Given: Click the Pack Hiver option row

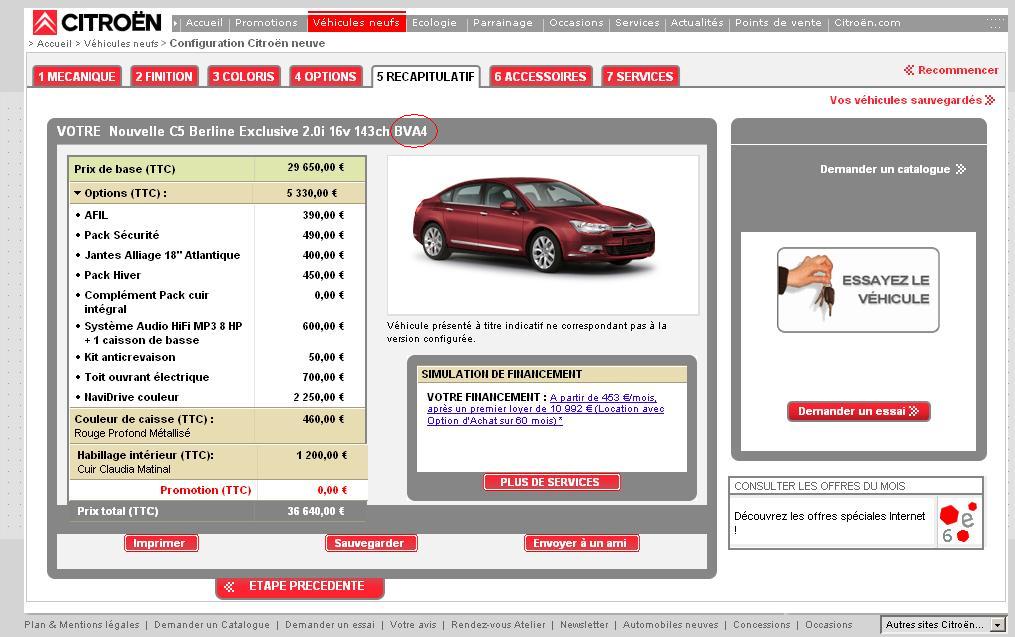Looking at the screenshot, I should click(217, 275).
